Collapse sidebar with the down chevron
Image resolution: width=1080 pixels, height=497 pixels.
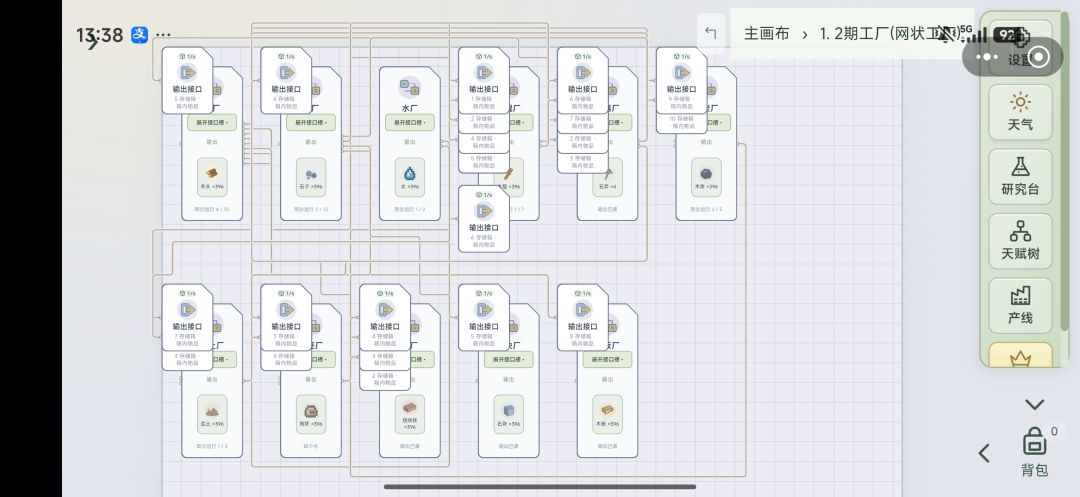tap(1034, 404)
